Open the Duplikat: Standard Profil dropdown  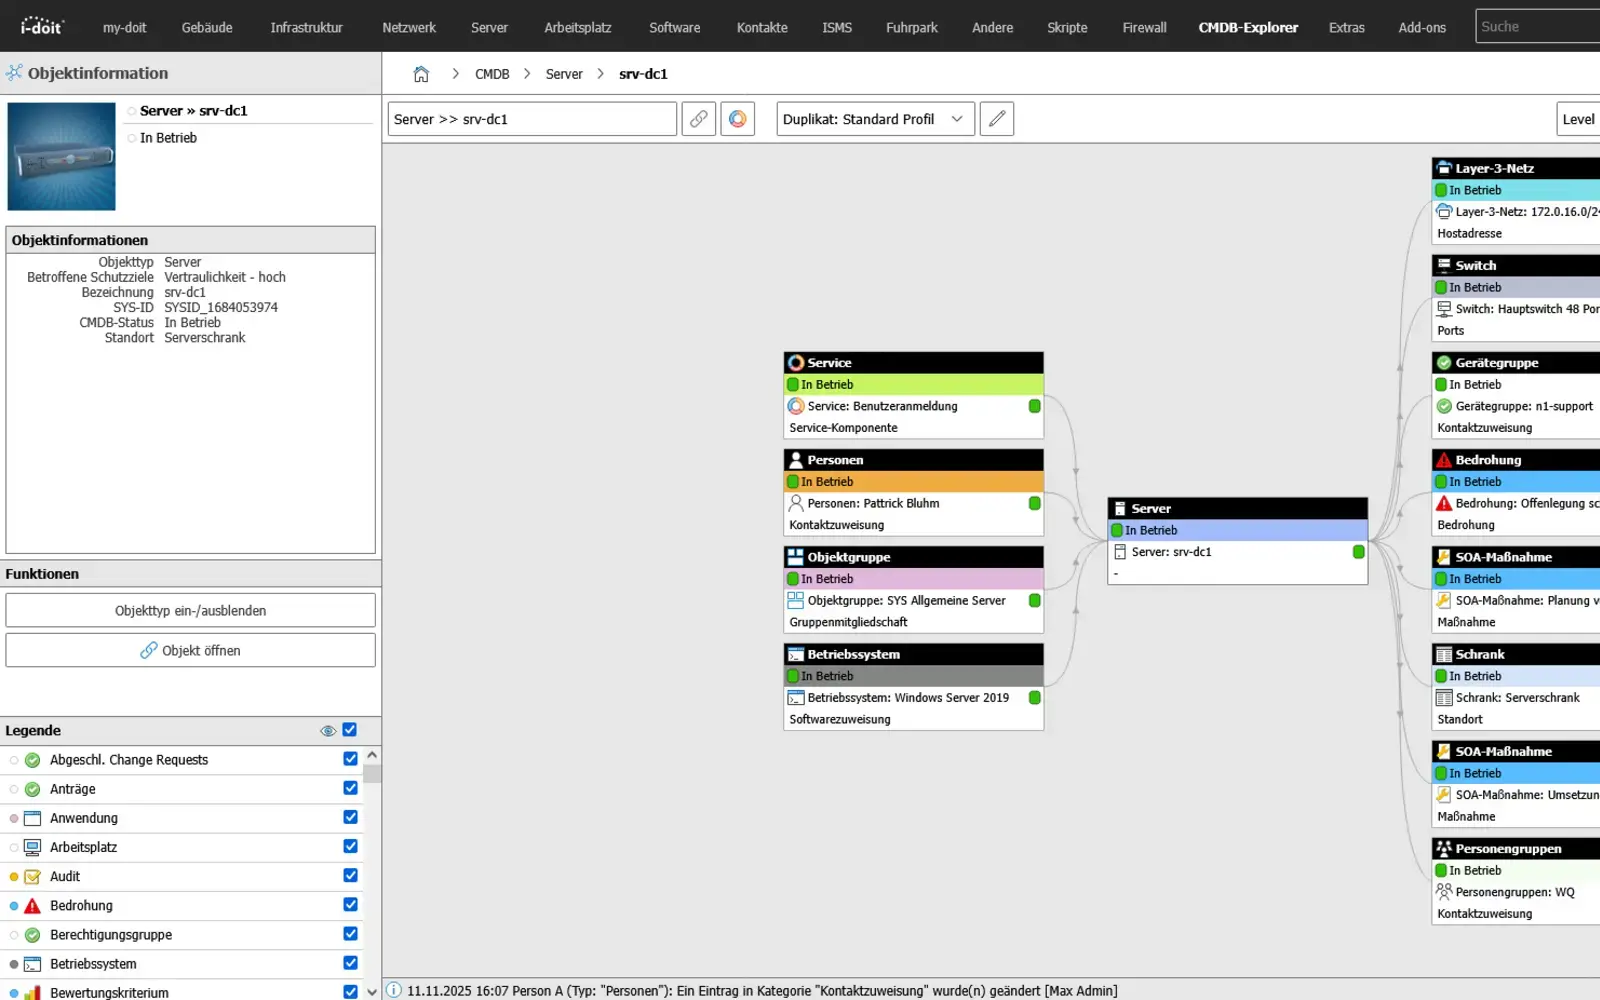point(874,118)
